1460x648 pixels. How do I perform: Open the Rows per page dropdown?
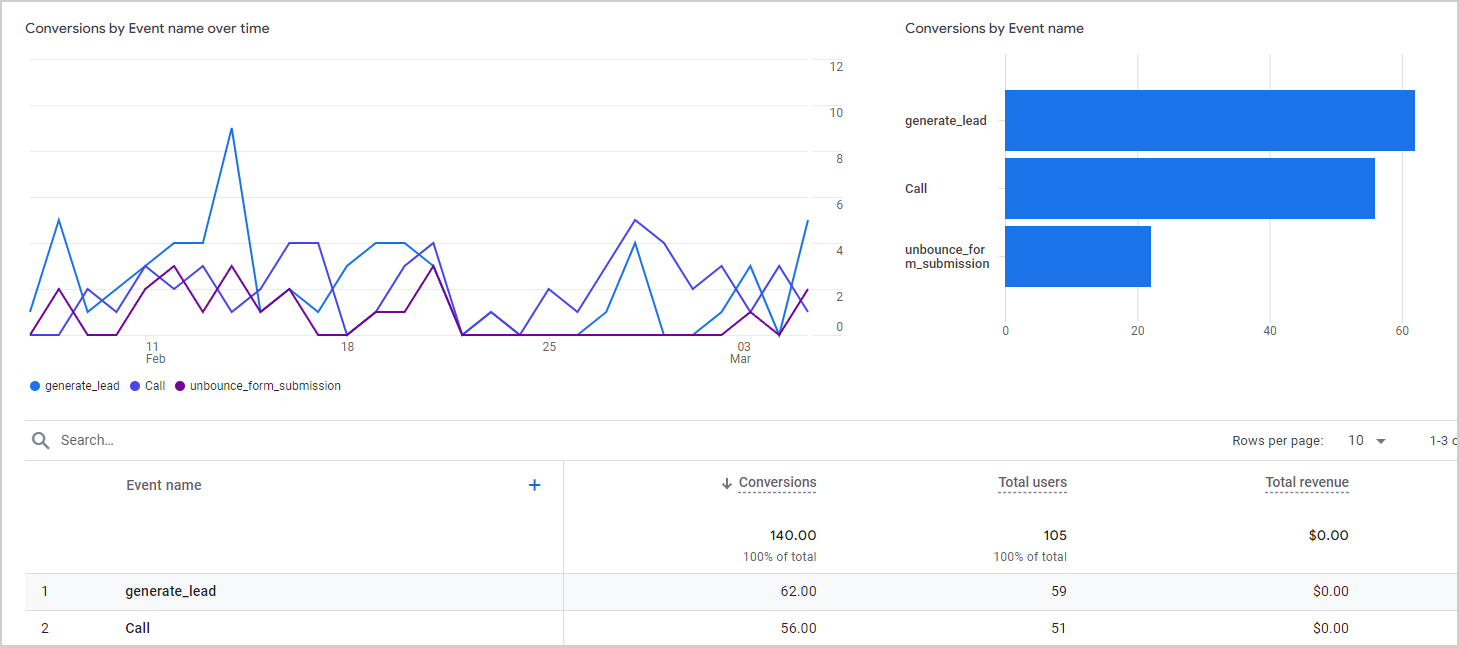pyautogui.click(x=1367, y=441)
